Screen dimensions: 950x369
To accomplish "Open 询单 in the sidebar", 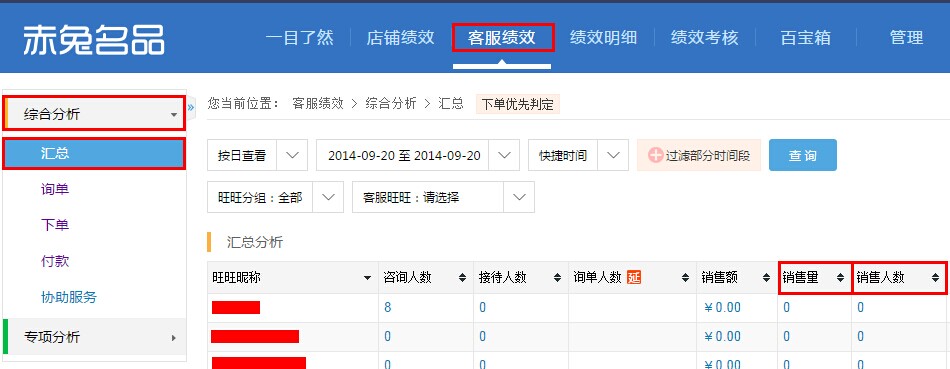I will pyautogui.click(x=55, y=189).
